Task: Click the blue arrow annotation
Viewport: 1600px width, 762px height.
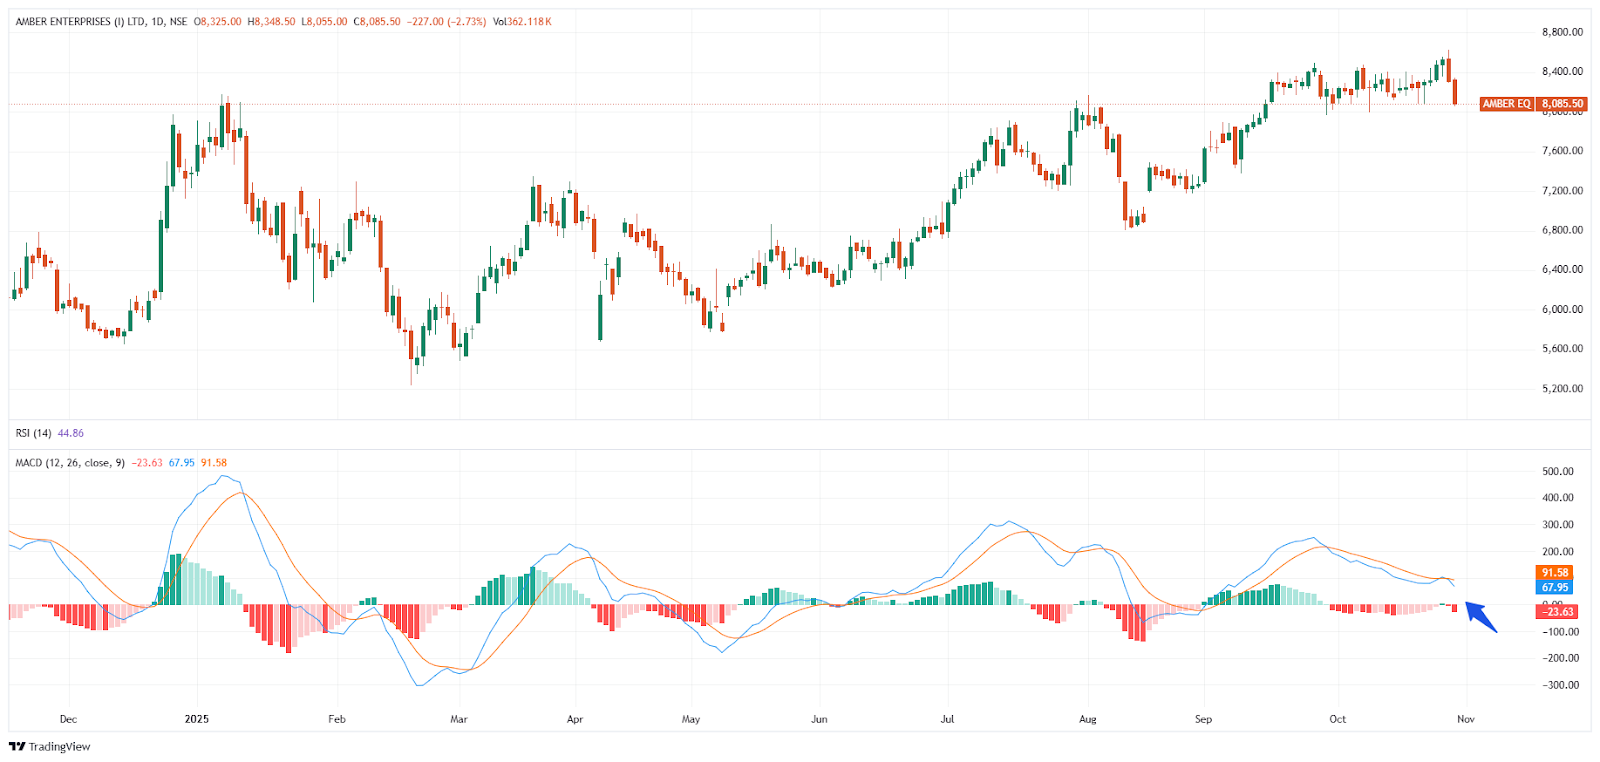Action: [1481, 617]
